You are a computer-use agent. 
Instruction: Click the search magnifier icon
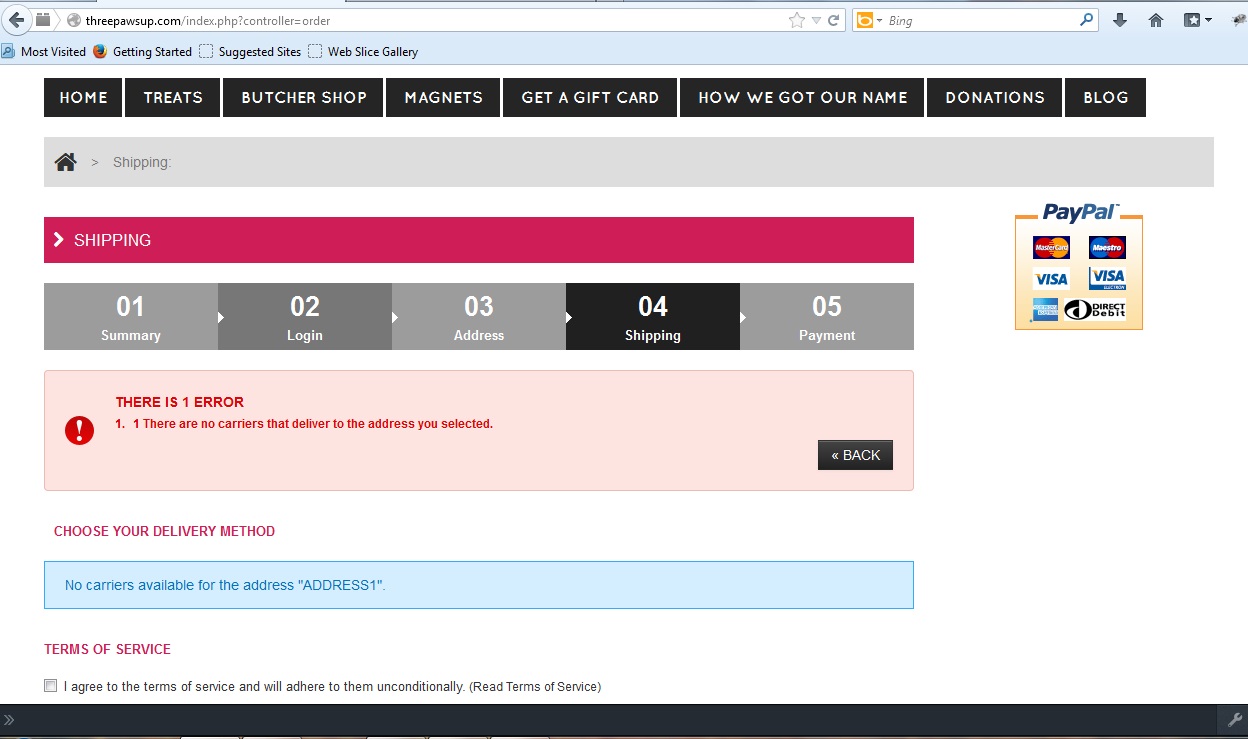tap(1087, 20)
